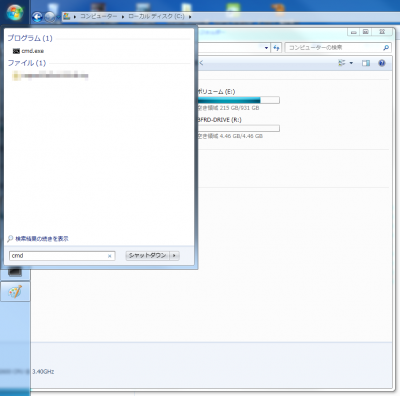Click the help question mark icon

click(x=382, y=63)
